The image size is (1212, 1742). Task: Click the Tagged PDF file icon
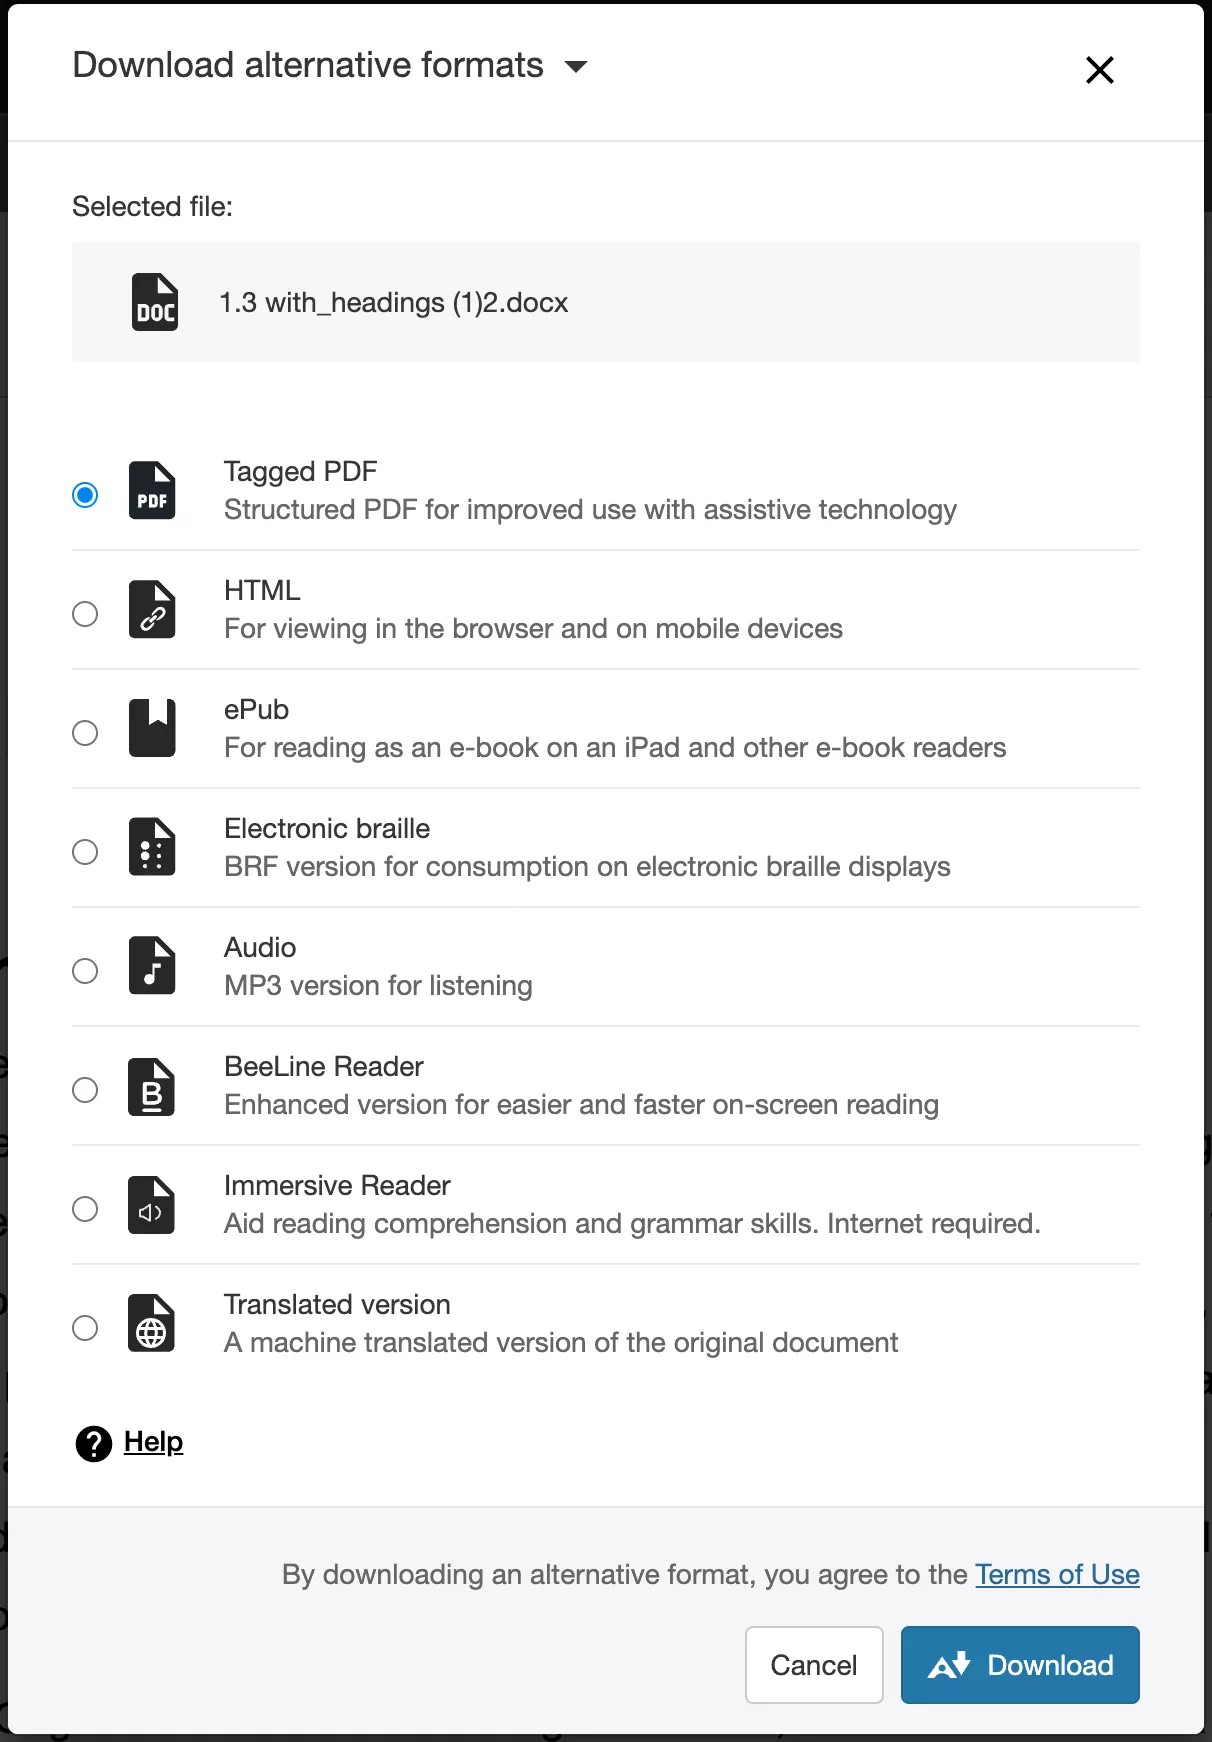tap(152, 491)
